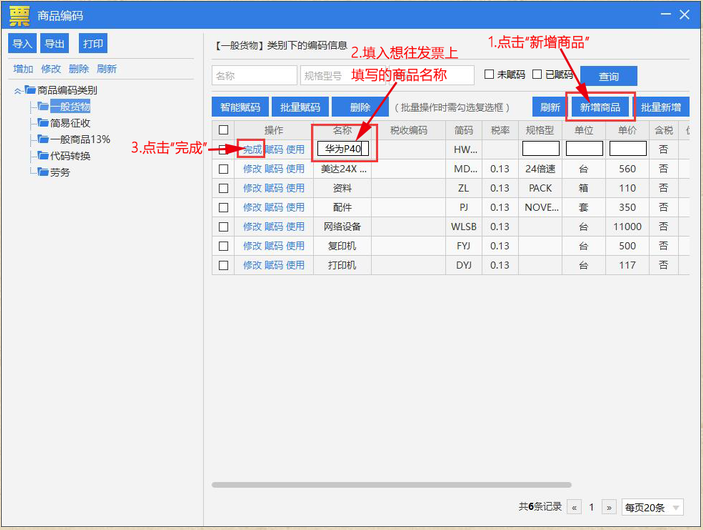703x530 pixels.
Task: Select the 劳务 category
Action: (x=60, y=172)
